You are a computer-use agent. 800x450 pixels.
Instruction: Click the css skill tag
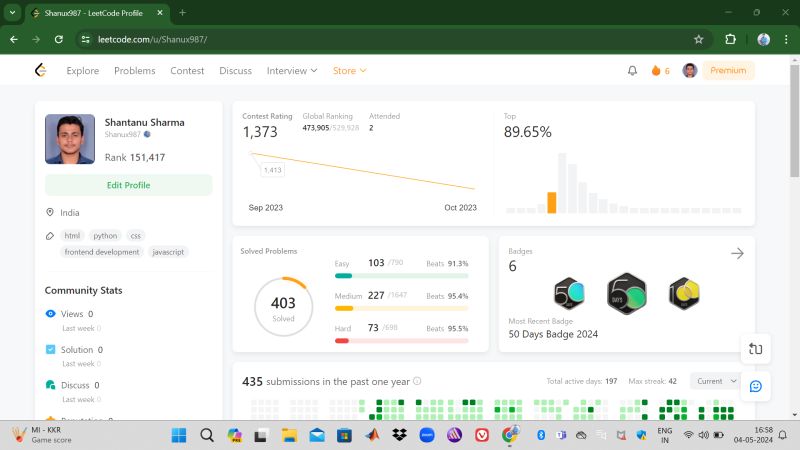point(136,236)
